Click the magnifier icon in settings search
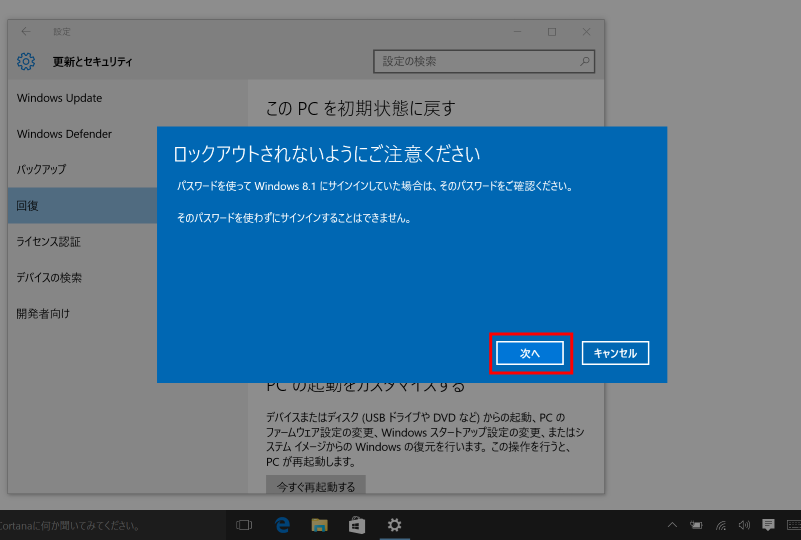This screenshot has width=801, height=540. click(x=585, y=61)
